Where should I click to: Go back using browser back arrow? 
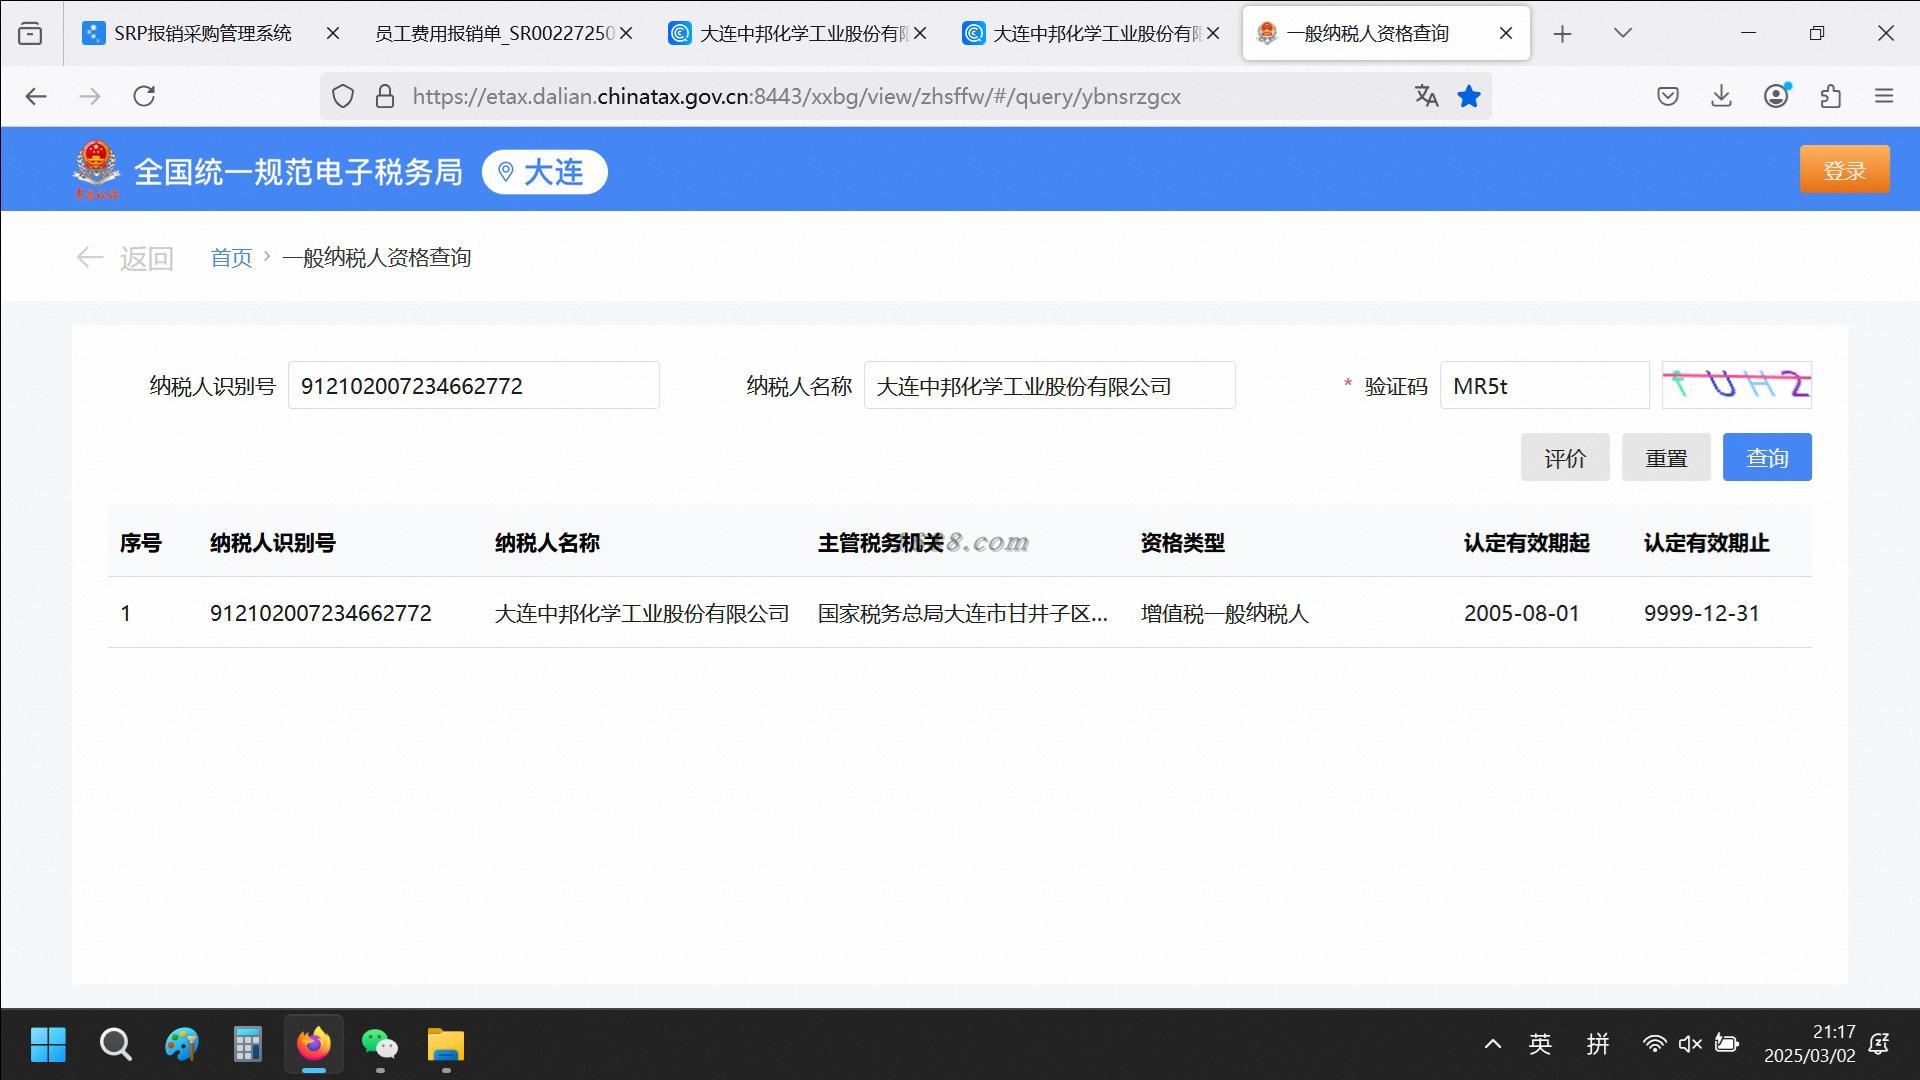[x=36, y=96]
